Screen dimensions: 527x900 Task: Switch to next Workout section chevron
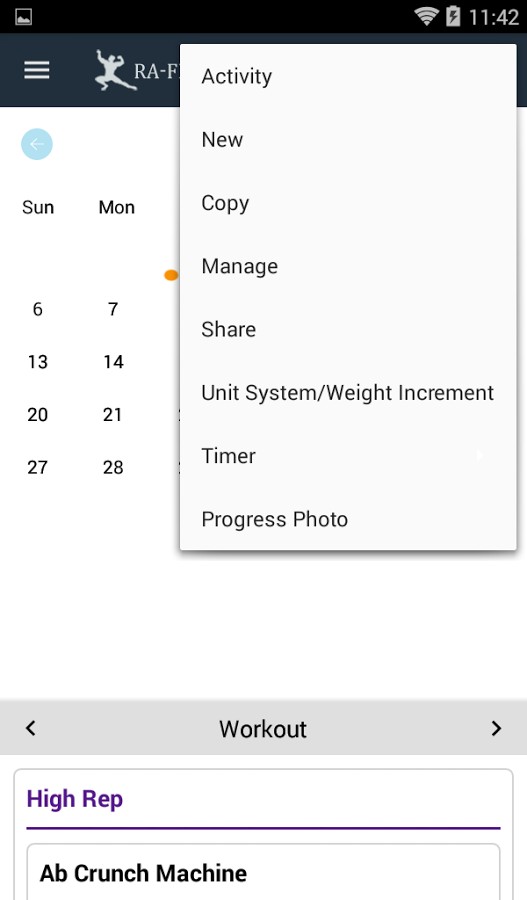[x=496, y=728]
